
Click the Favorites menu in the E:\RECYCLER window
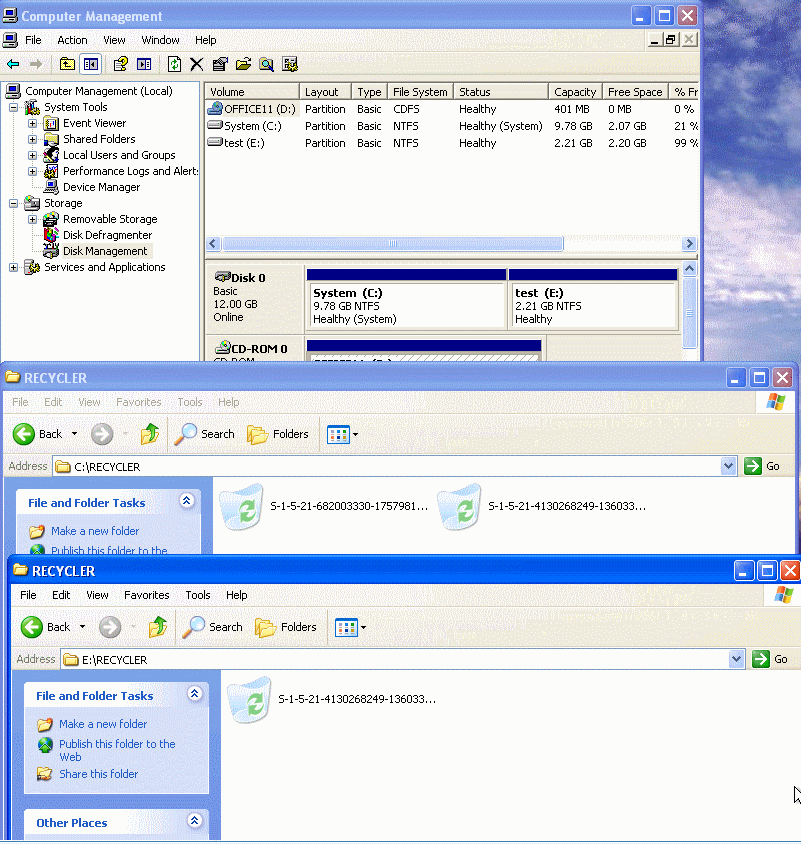[146, 595]
